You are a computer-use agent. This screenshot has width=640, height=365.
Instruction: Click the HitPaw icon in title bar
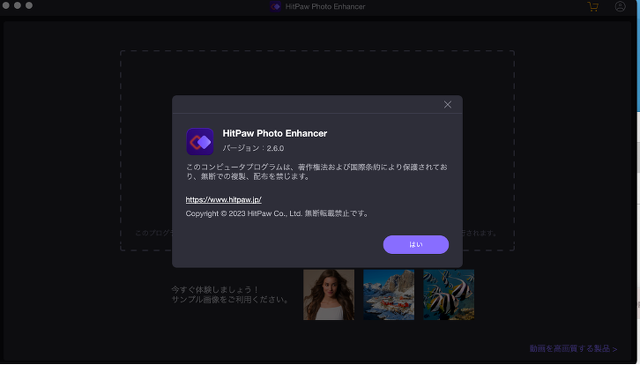[276, 7]
